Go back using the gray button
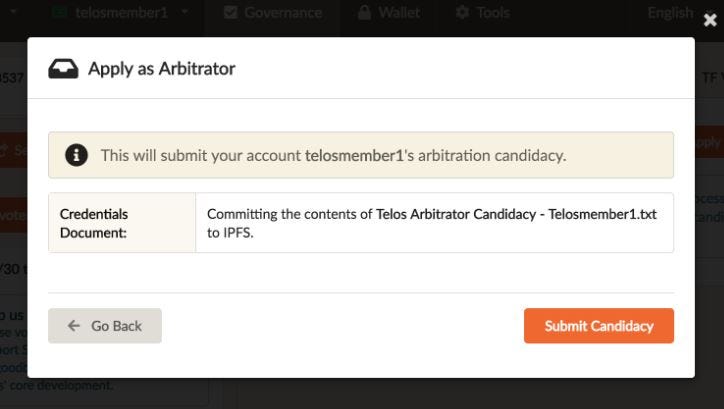 (105, 326)
